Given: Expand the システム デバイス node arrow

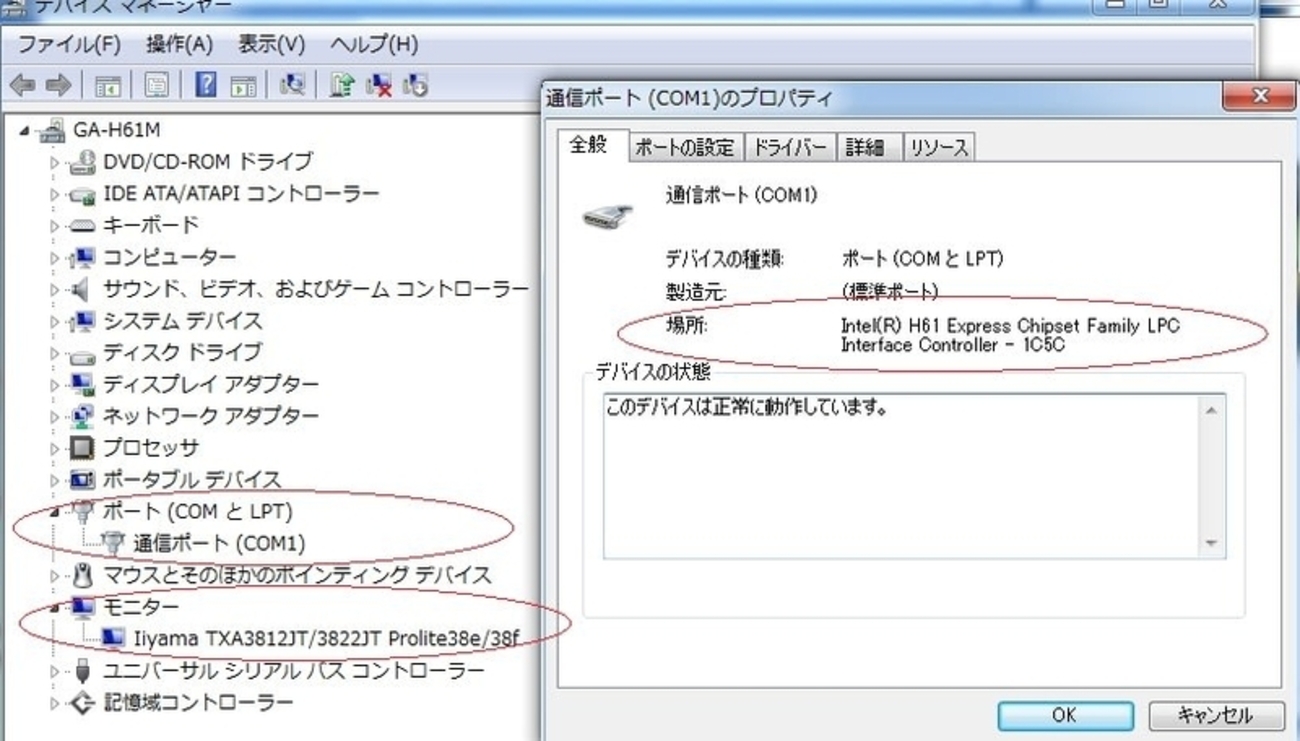Looking at the screenshot, I should coord(56,322).
